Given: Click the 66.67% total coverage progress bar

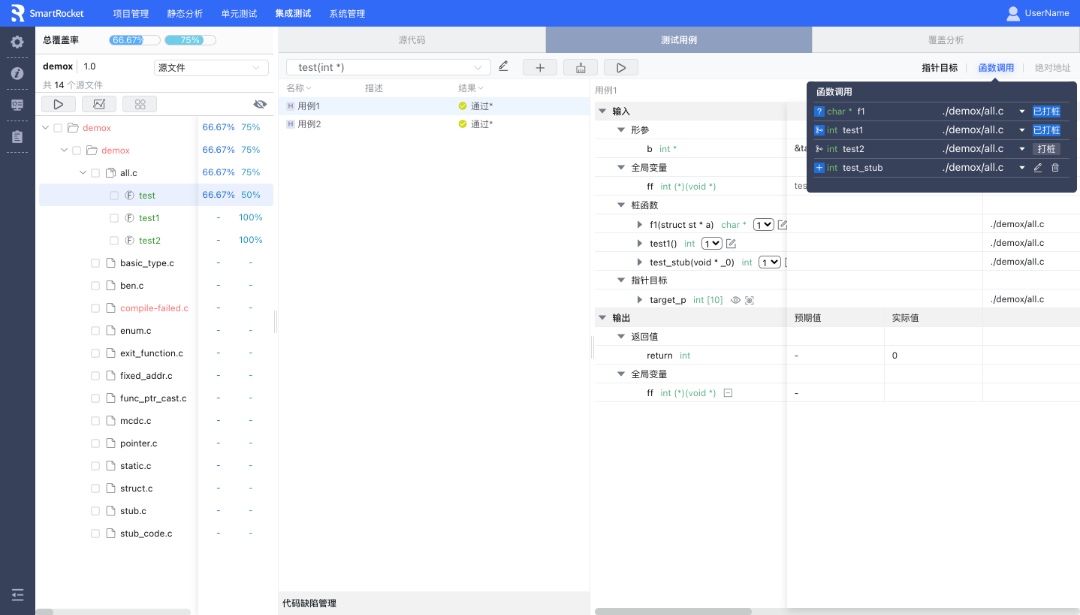Looking at the screenshot, I should tap(134, 40).
